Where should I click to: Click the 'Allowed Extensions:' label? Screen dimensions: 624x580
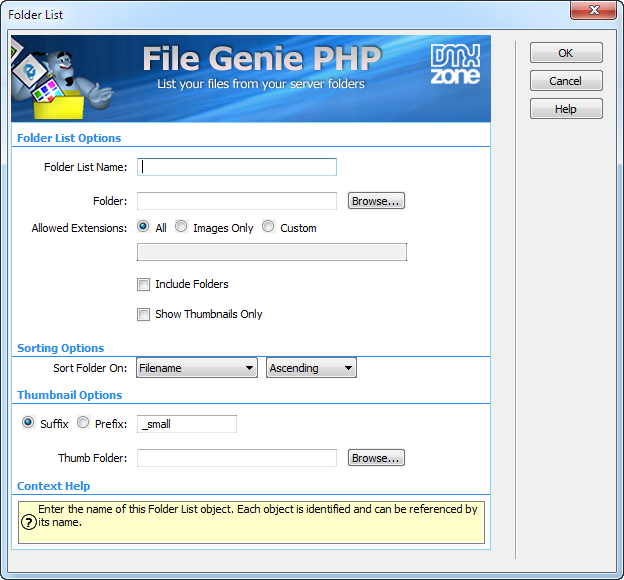(x=79, y=228)
